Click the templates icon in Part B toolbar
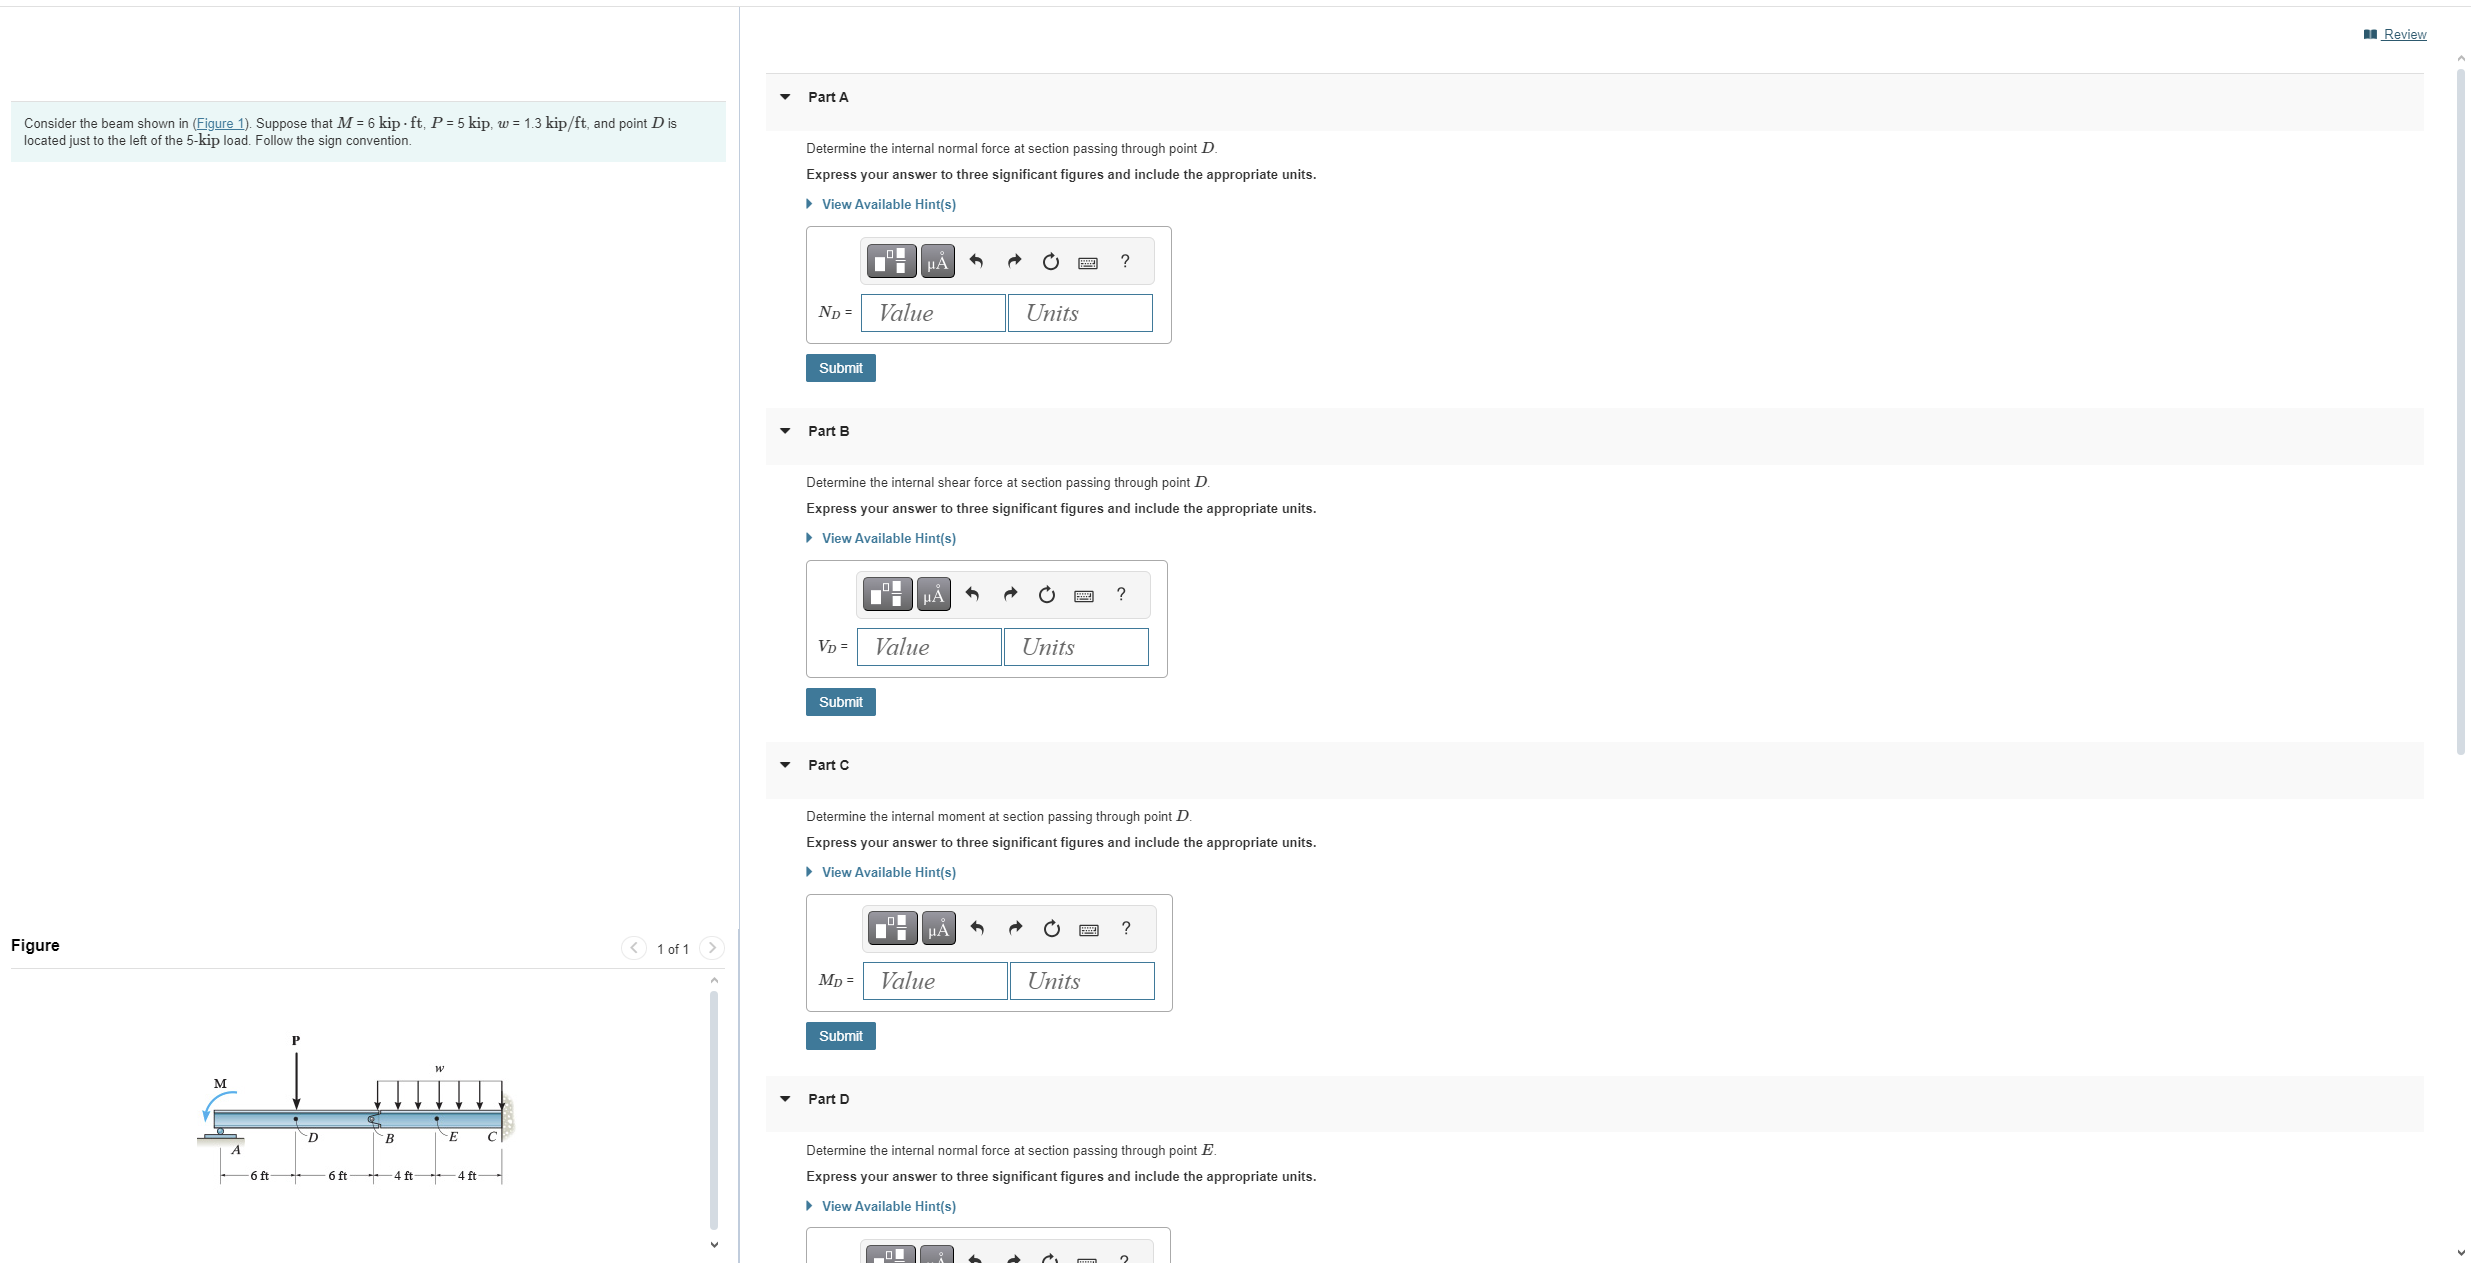The image size is (2471, 1263). coord(886,595)
